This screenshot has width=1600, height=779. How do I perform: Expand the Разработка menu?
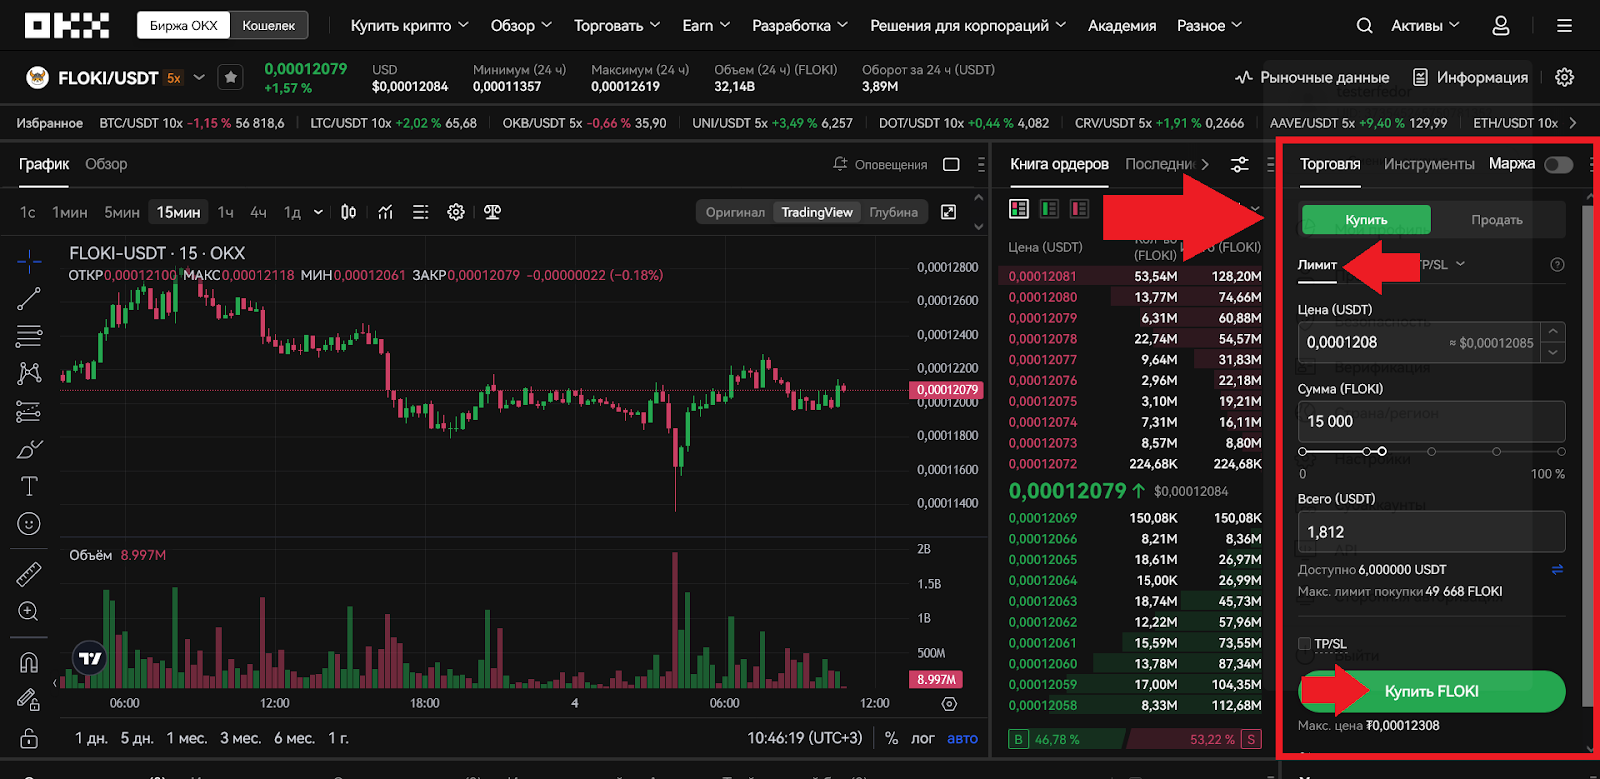point(800,26)
